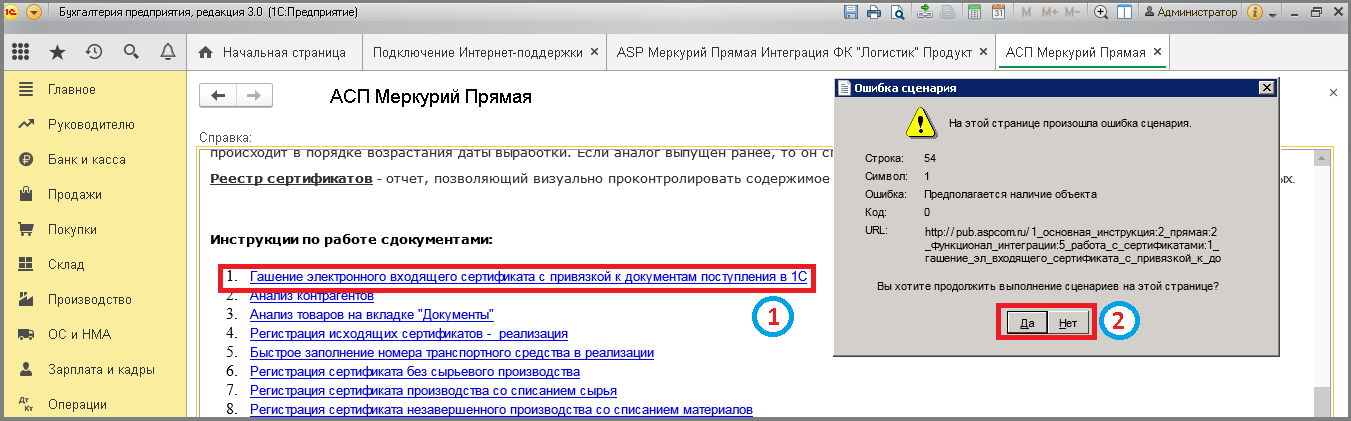
Task: Open link Быстрое заполнение номера транспортного средства
Action: 452,352
